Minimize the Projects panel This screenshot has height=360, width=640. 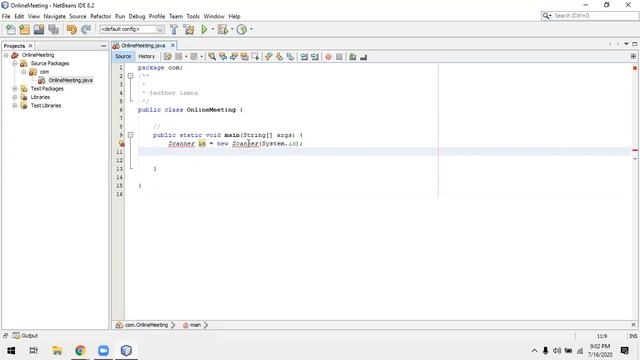(103, 46)
